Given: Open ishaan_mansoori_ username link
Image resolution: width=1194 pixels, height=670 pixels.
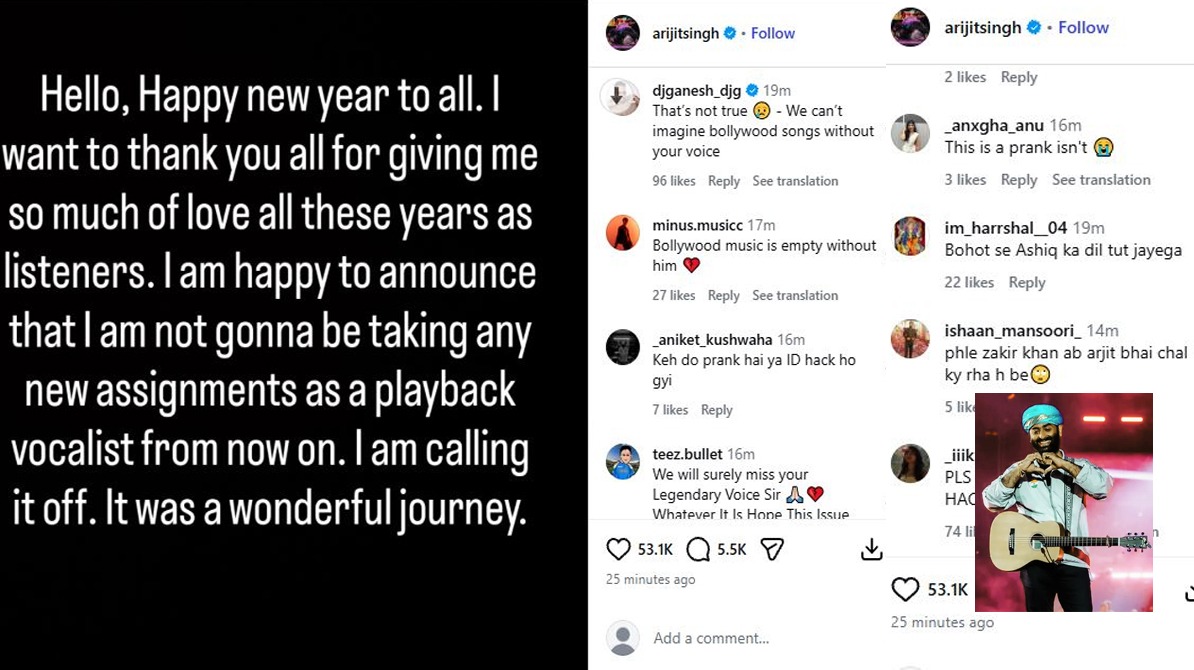Looking at the screenshot, I should click(1013, 330).
